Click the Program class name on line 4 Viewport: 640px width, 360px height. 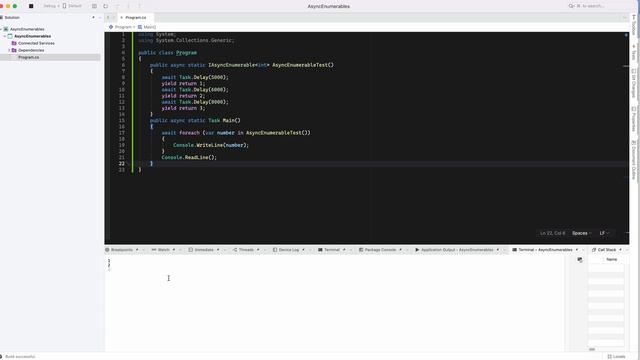pyautogui.click(x=187, y=53)
